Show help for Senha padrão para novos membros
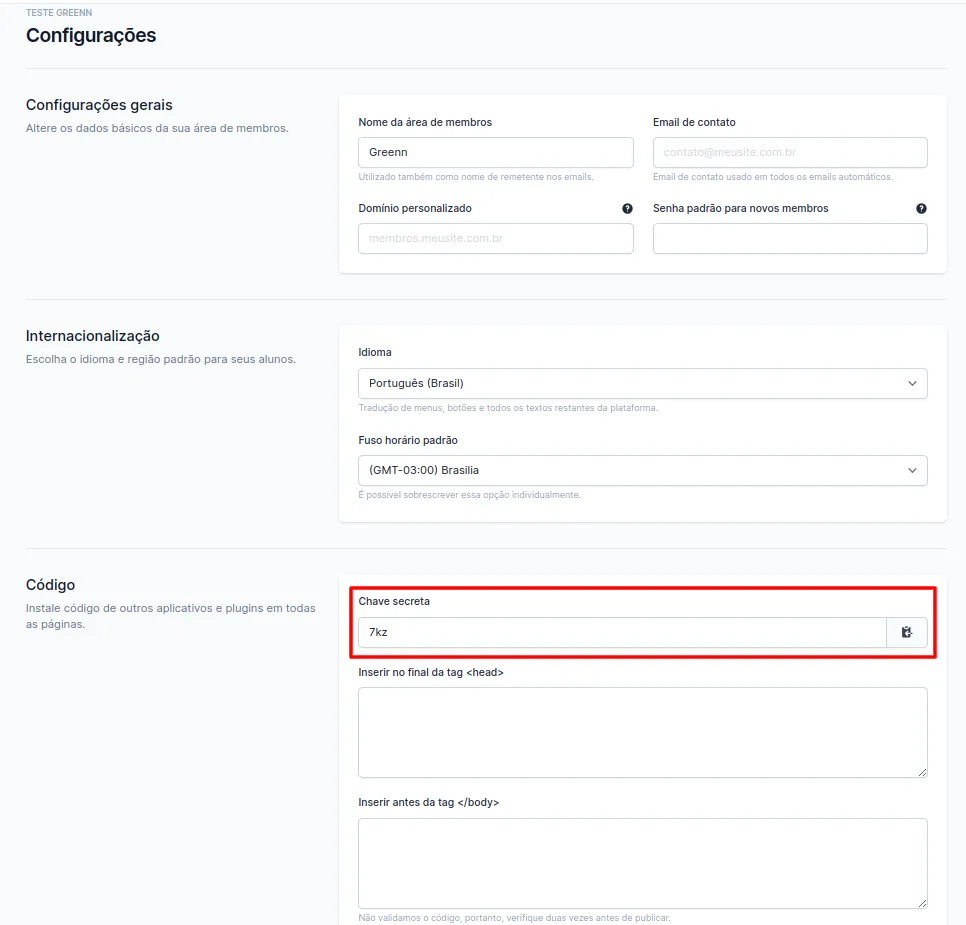The width and height of the screenshot is (966, 925). 921,208
